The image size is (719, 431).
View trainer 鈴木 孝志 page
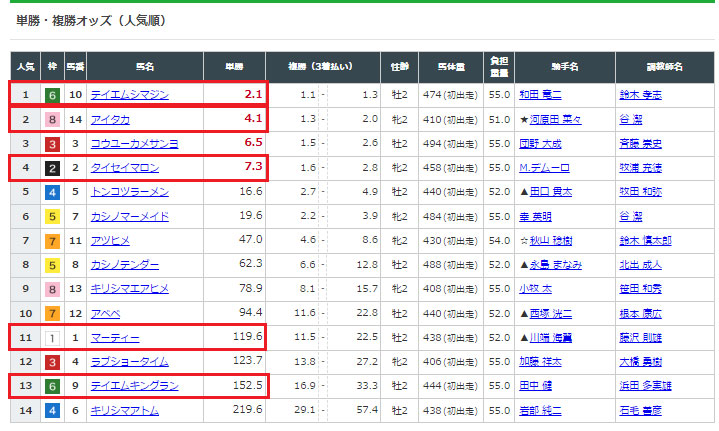click(x=640, y=95)
